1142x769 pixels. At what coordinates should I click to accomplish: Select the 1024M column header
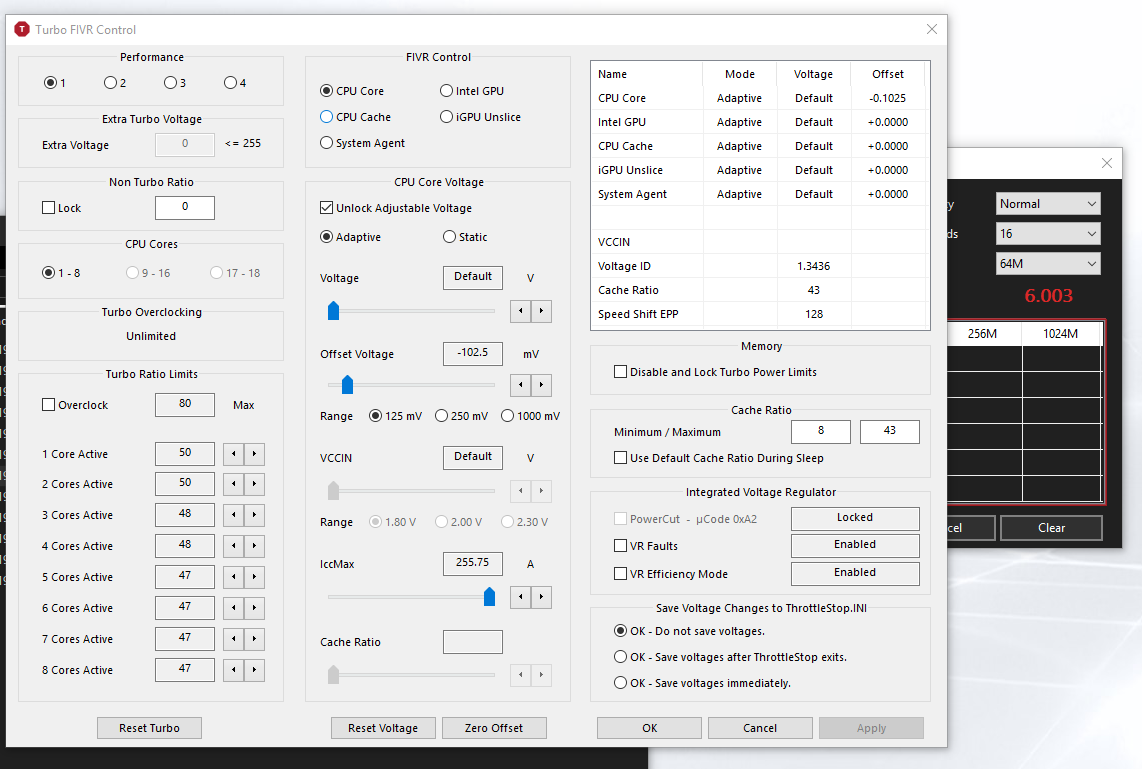(1062, 334)
